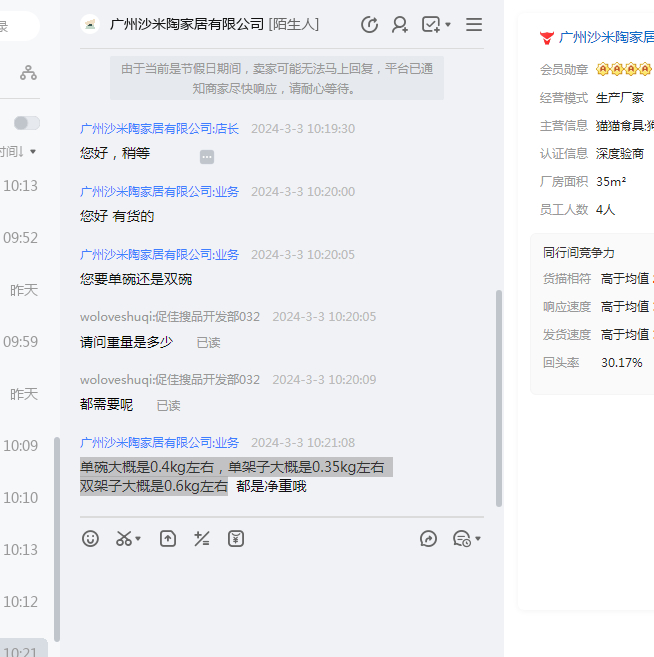
Task: Open the time sort dropdown in sidebar
Action: [18, 152]
